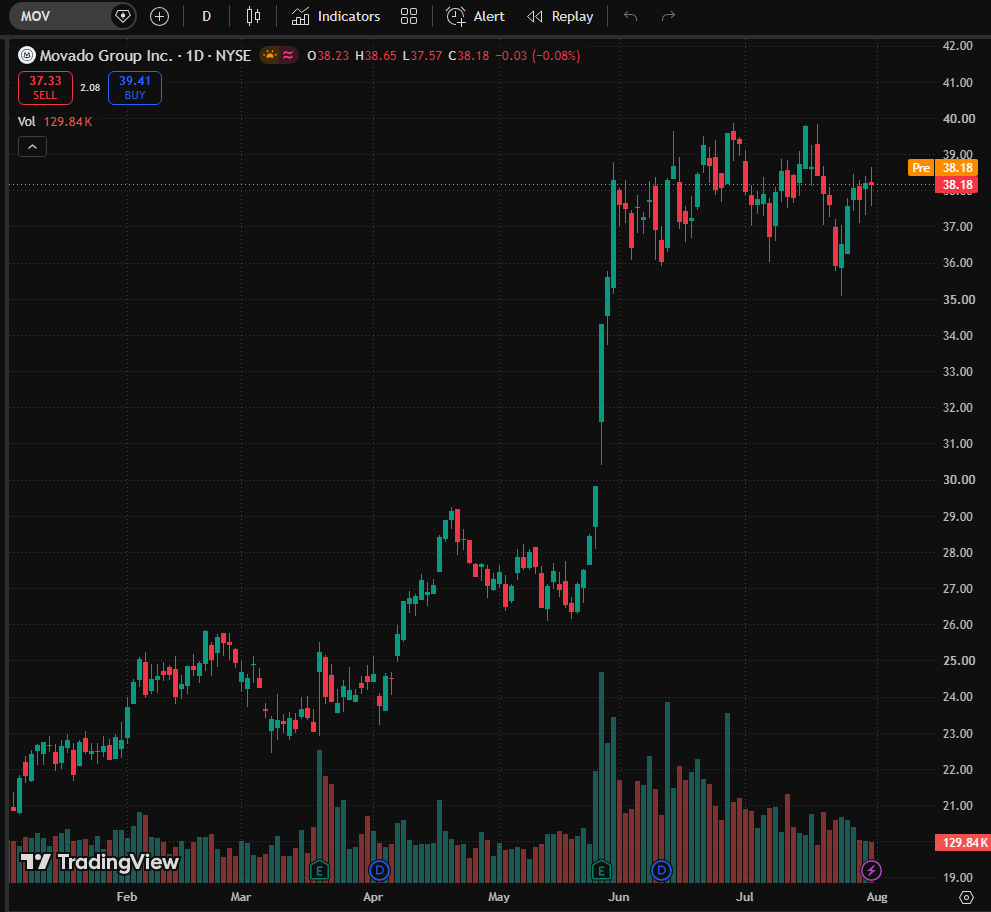Image resolution: width=991 pixels, height=912 pixels.
Task: Create an Alert from the toolbar
Action: 475,16
